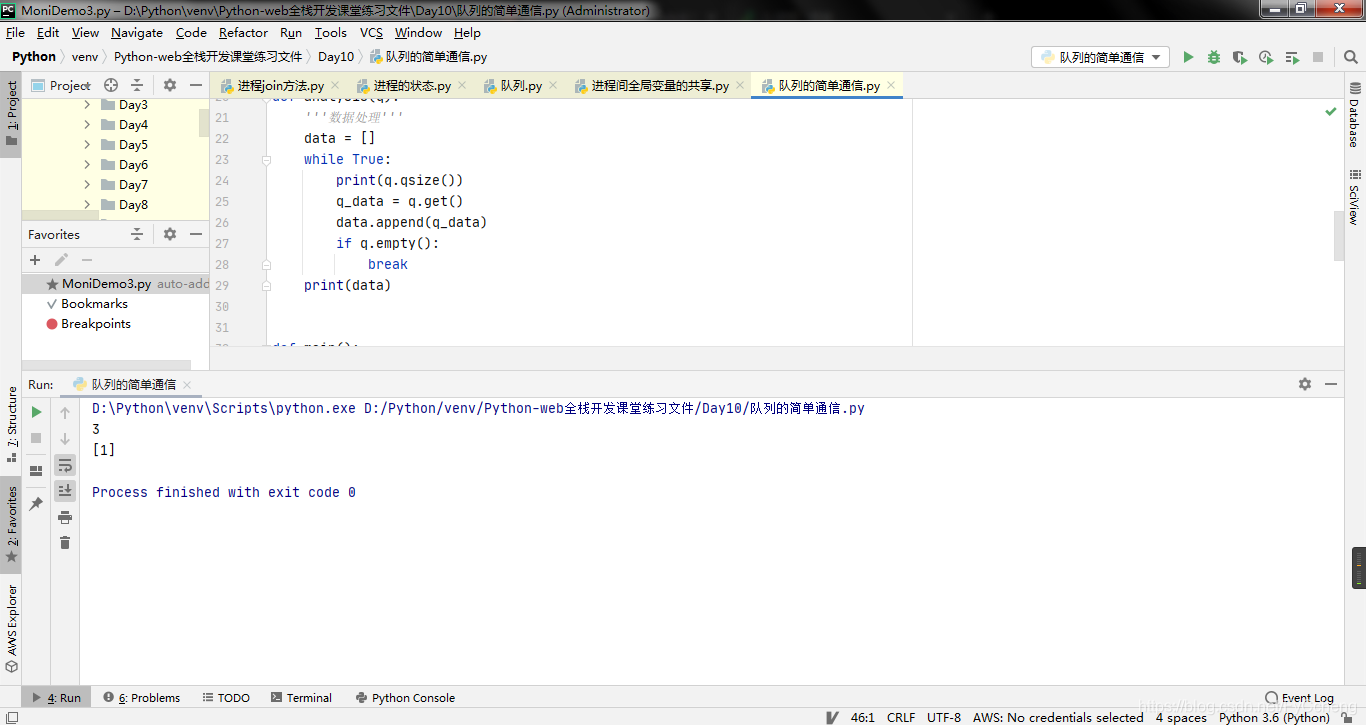
Task: Toggle scroll to end in Run console
Action: [x=65, y=490]
